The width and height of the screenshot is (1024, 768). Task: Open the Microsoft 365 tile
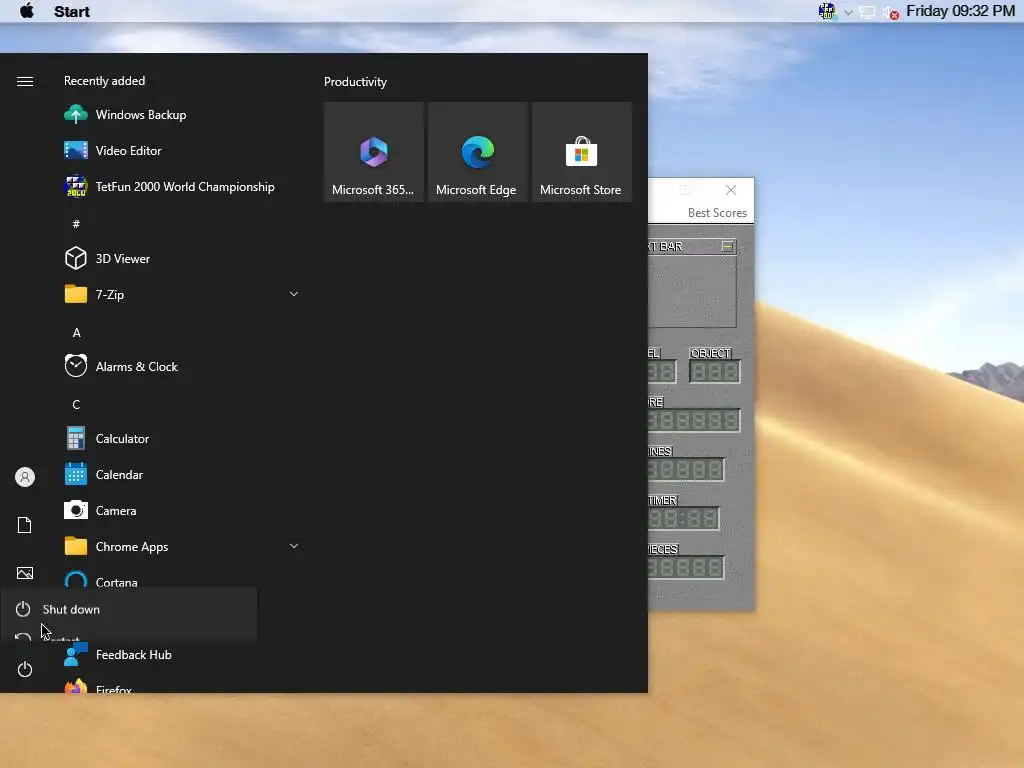[x=374, y=152]
